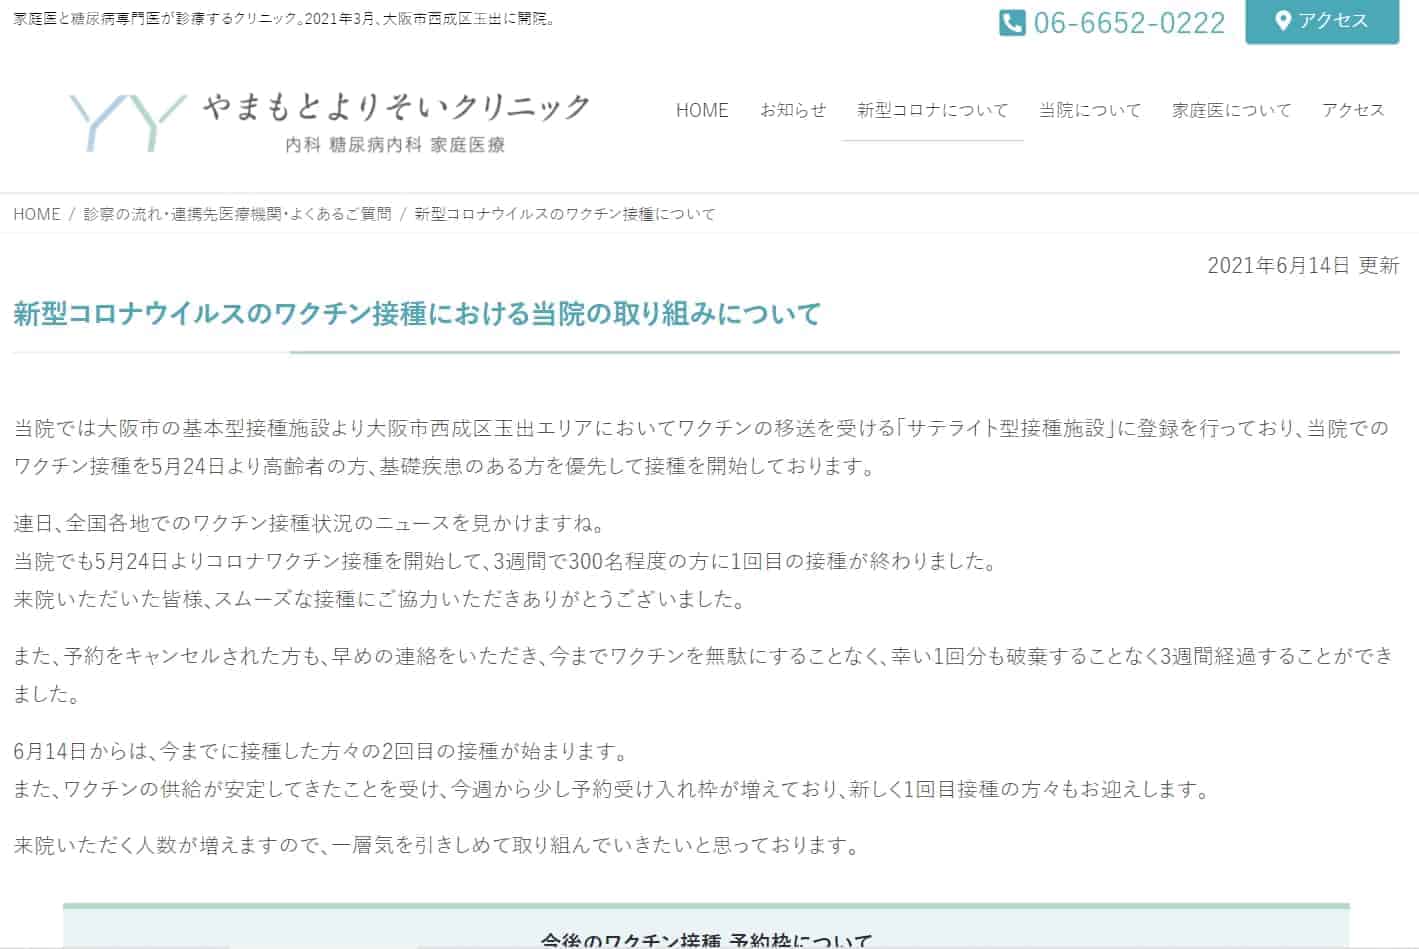Image resolution: width=1419 pixels, height=949 pixels.
Task: Open the 当院について menu item
Action: coord(1090,110)
